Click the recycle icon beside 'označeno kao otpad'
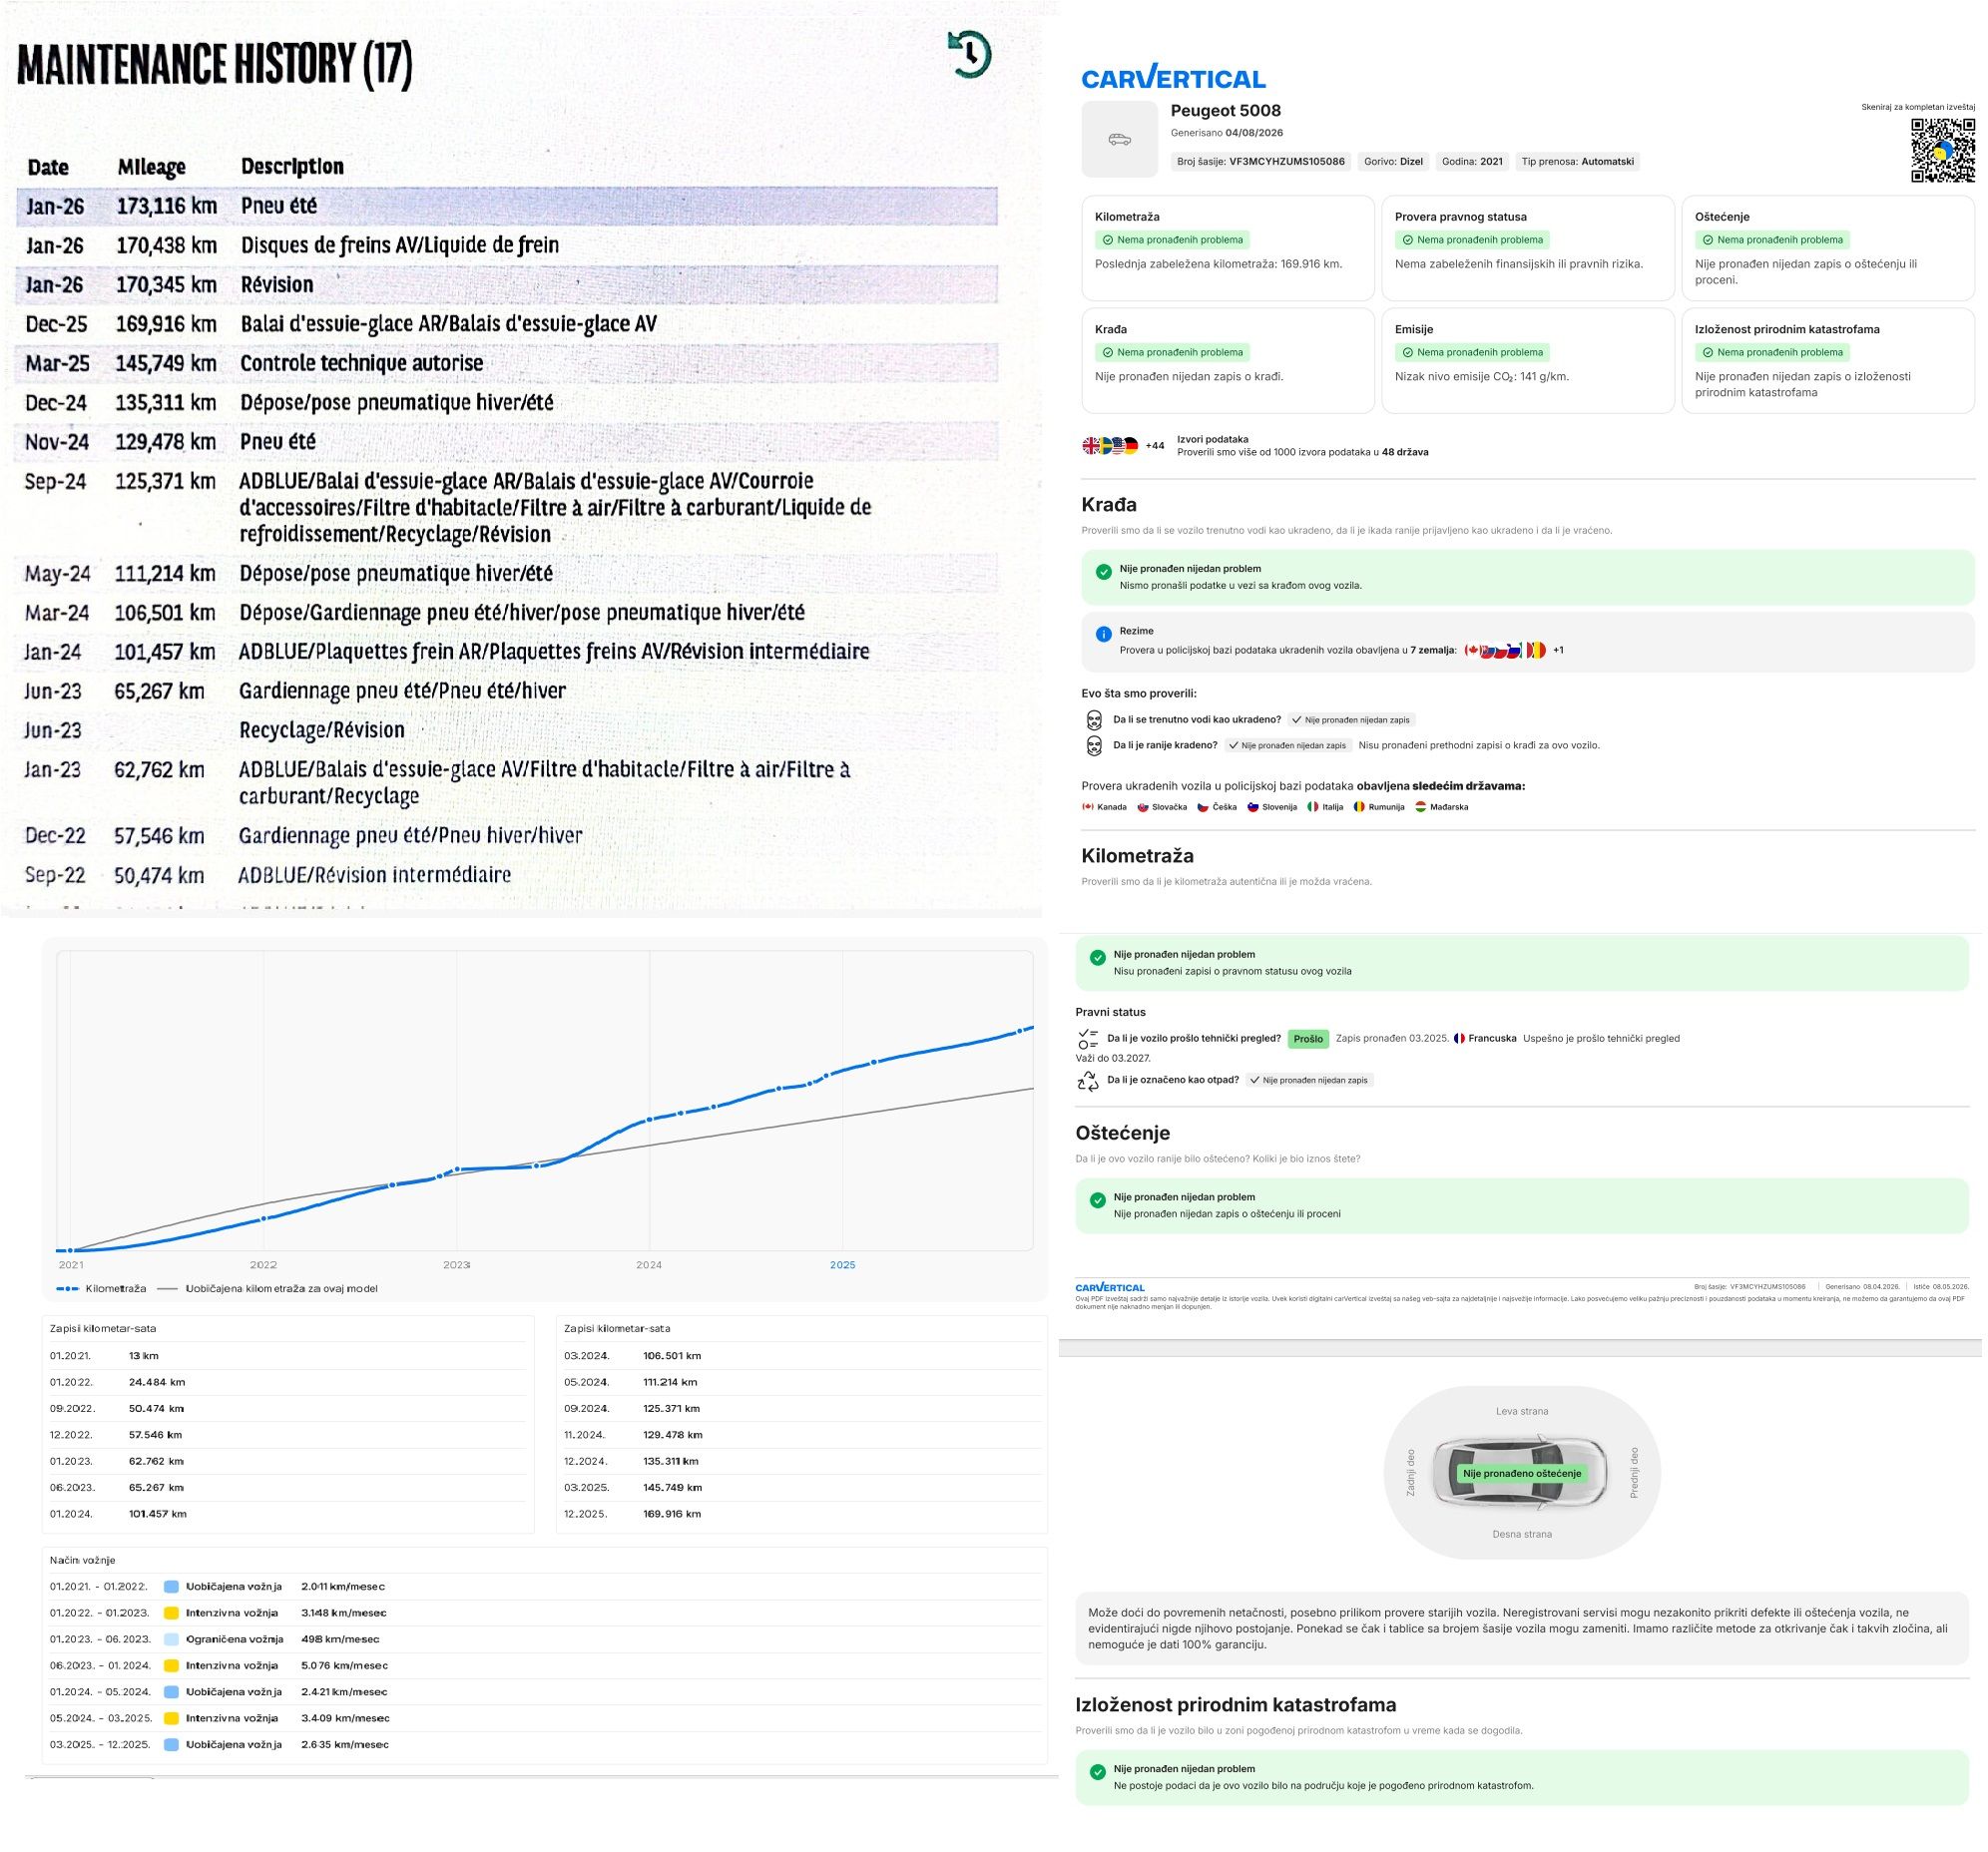Viewport: 1988px width, 1852px height. pos(1088,1080)
